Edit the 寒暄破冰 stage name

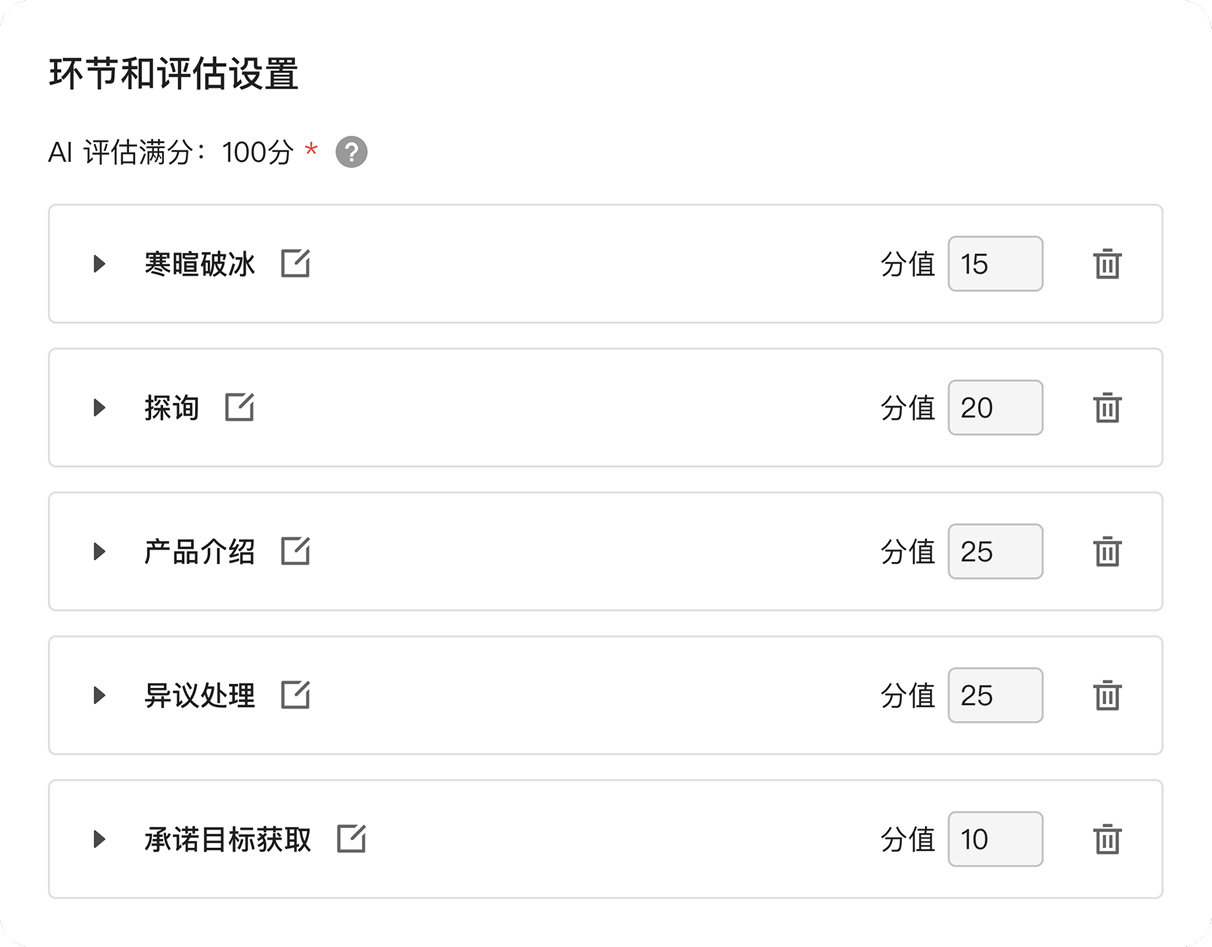(x=295, y=264)
